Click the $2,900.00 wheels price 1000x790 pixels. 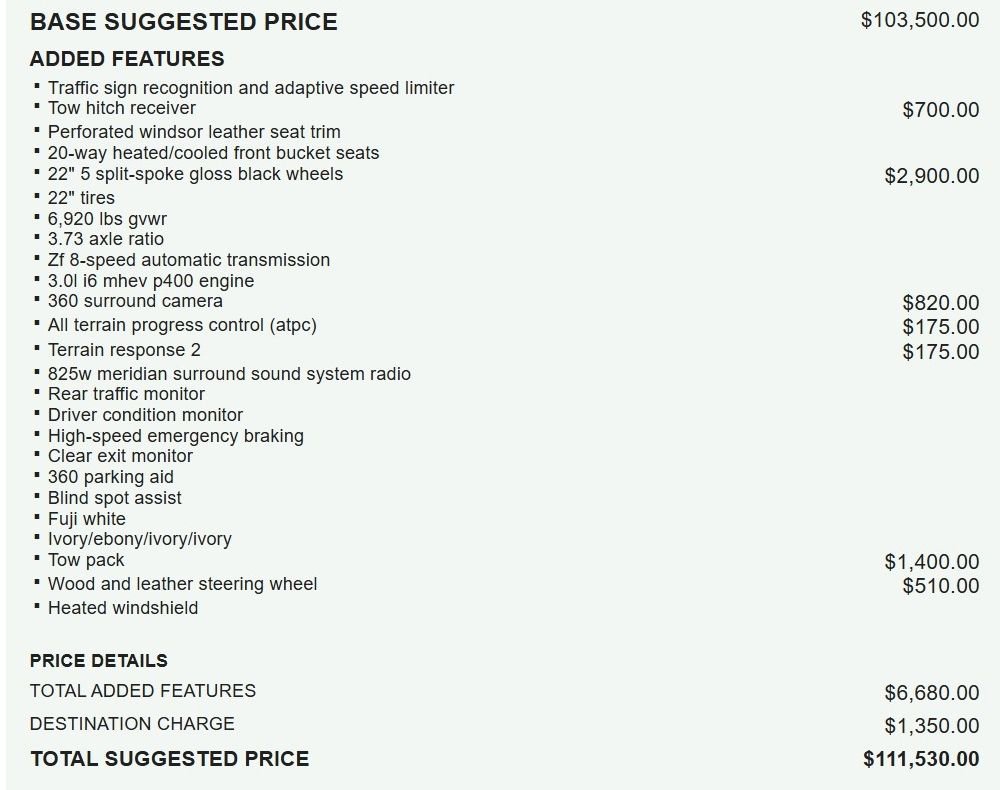pyautogui.click(x=932, y=175)
